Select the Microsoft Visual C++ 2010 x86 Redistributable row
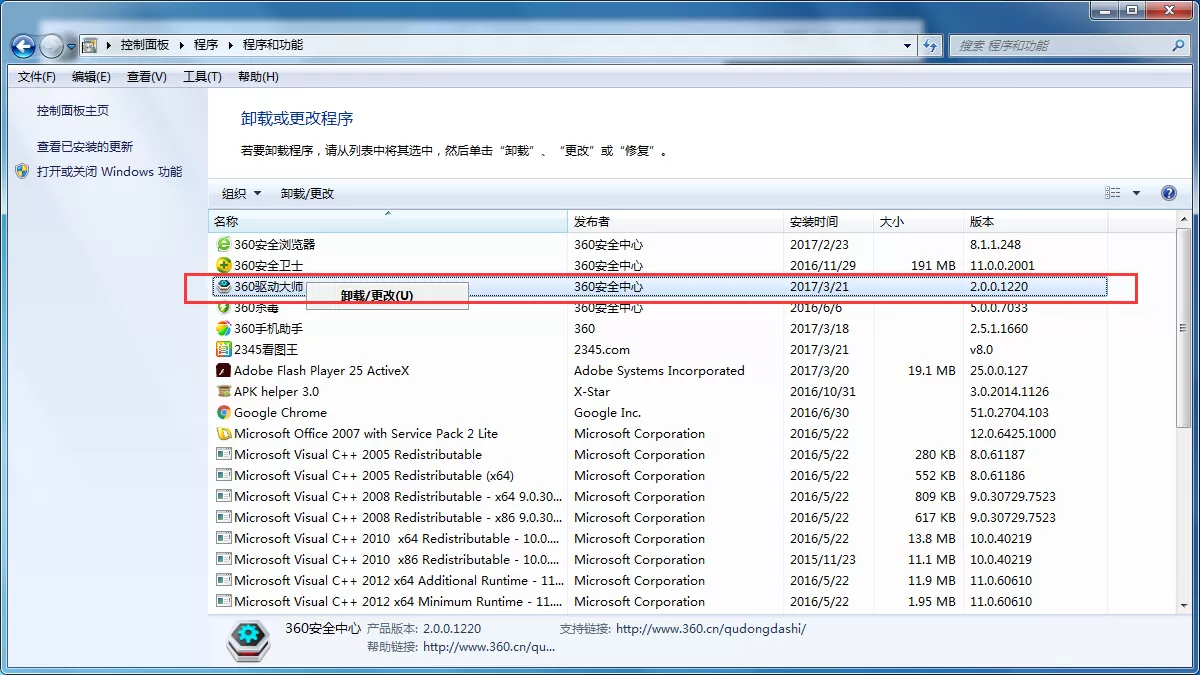Image resolution: width=1200 pixels, height=675 pixels. pos(660,559)
